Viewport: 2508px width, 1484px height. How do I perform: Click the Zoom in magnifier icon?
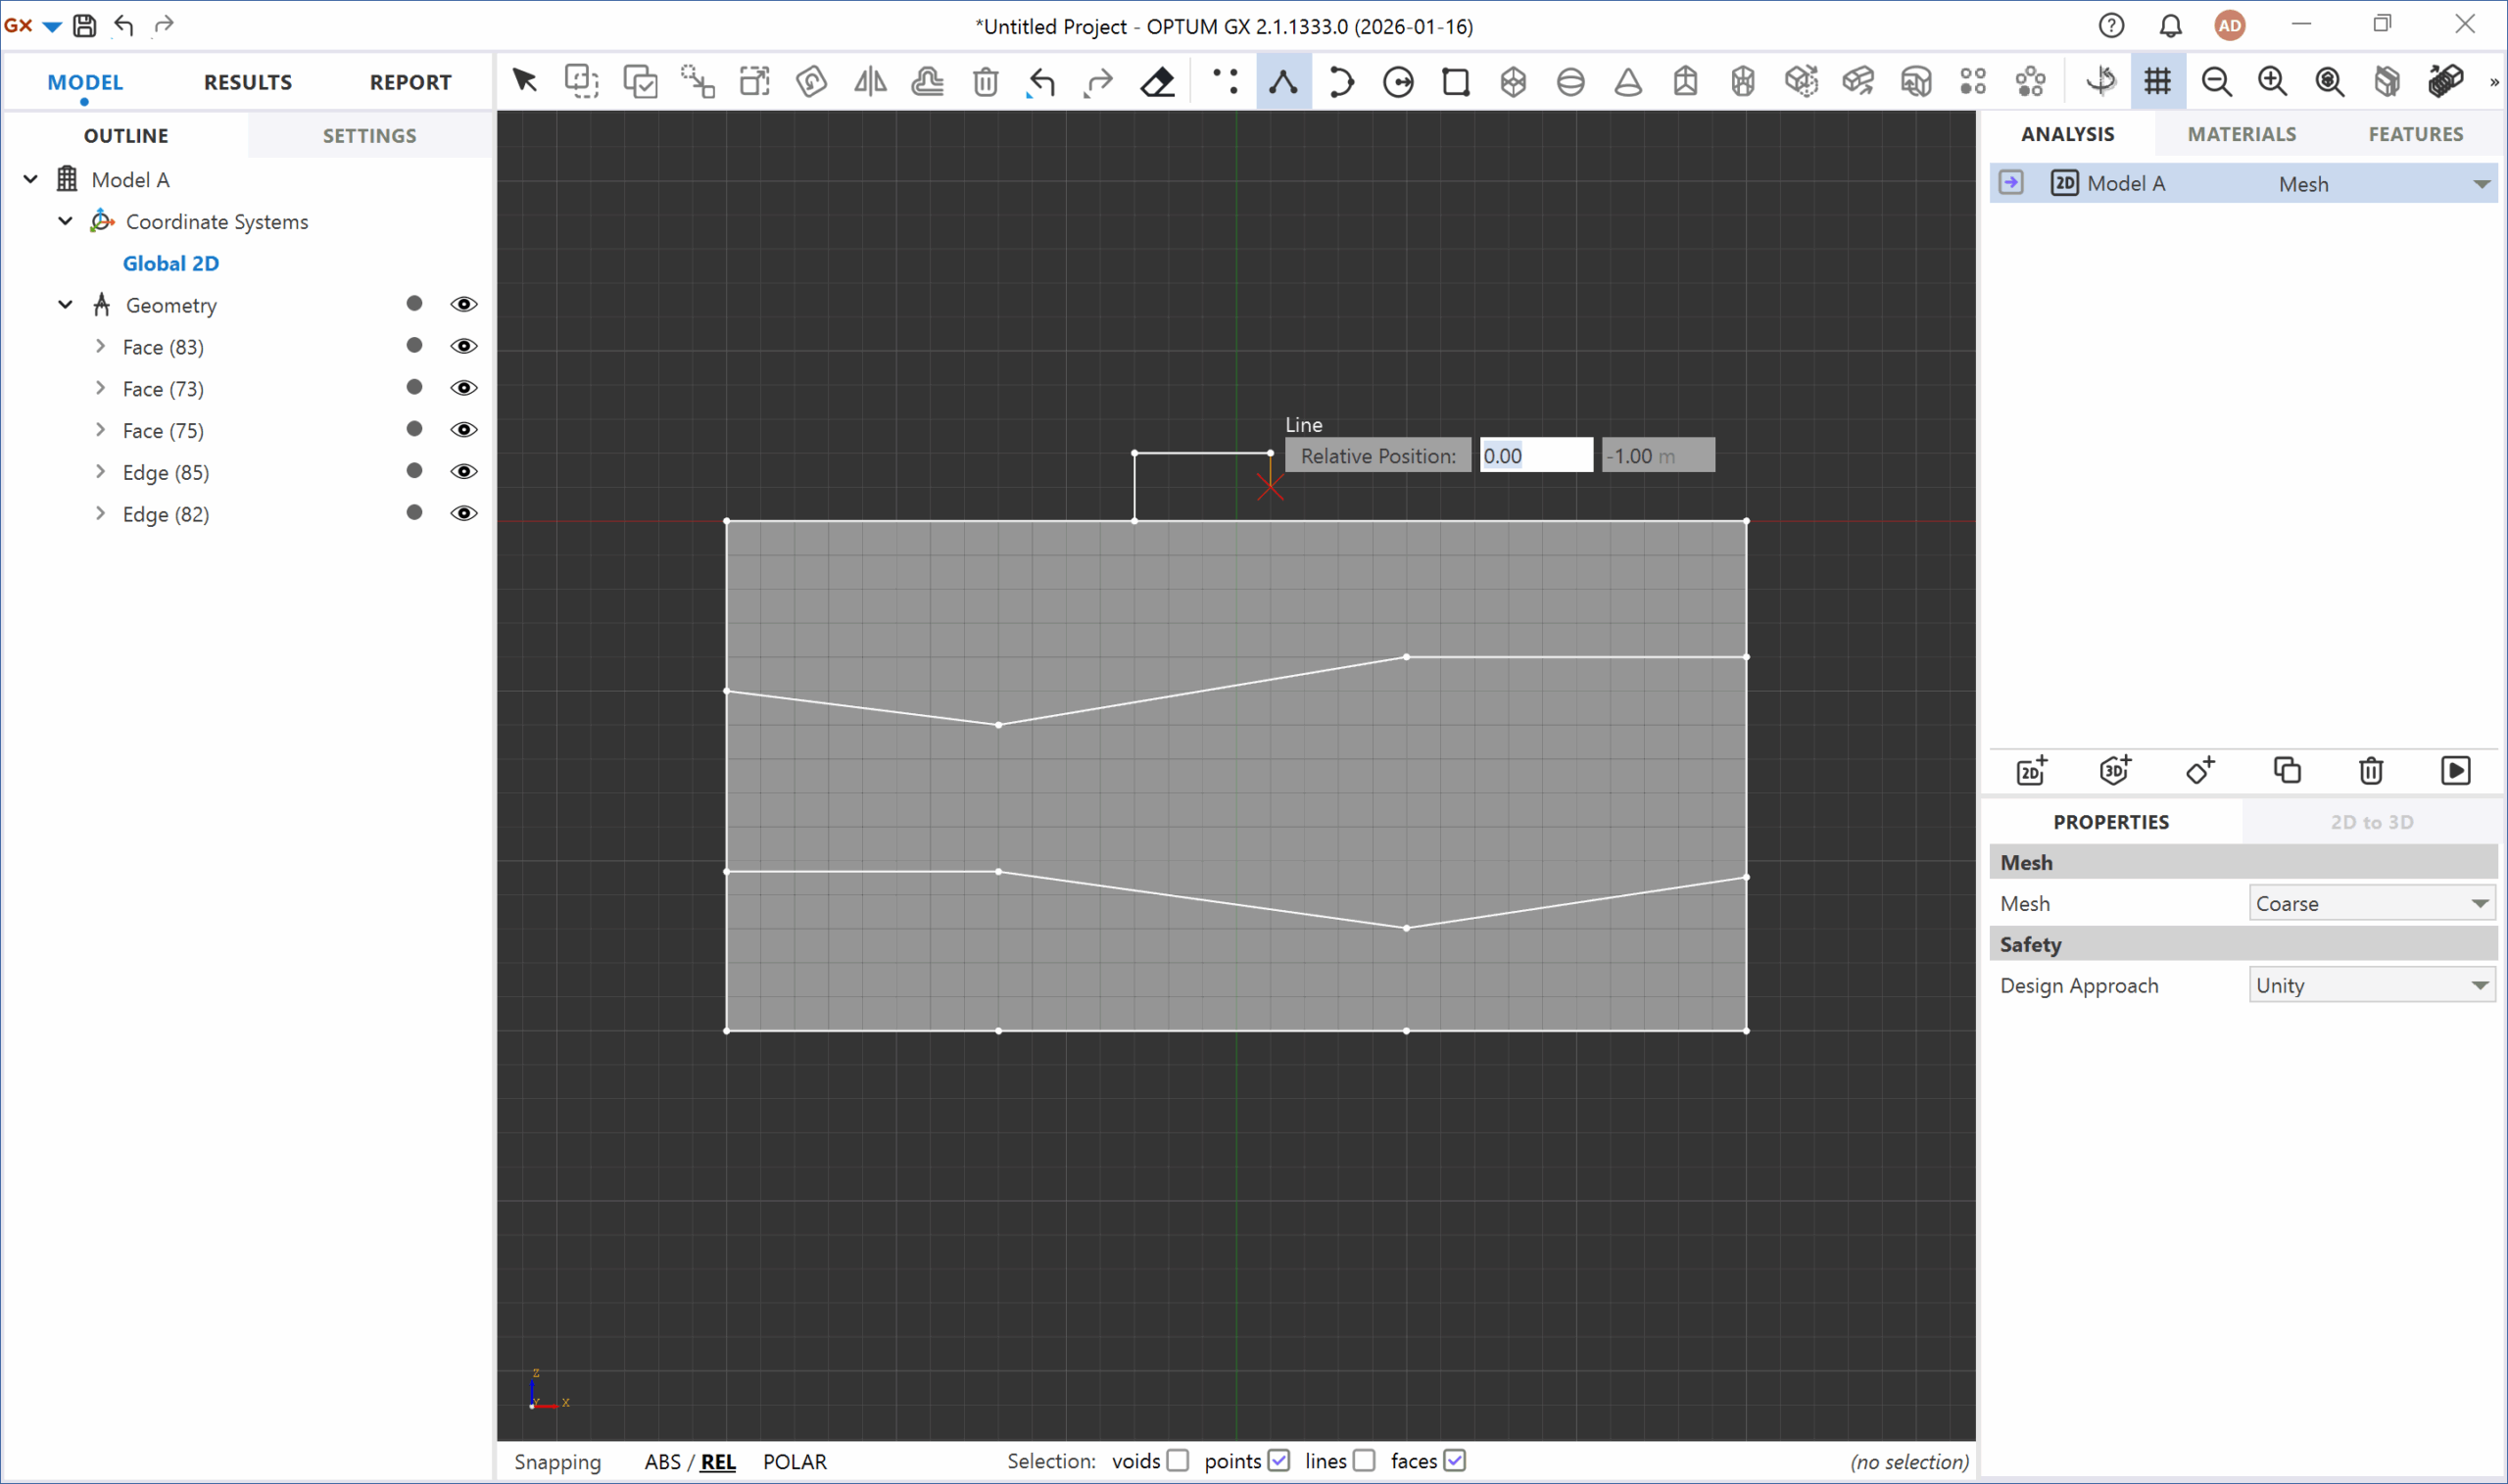[2272, 82]
